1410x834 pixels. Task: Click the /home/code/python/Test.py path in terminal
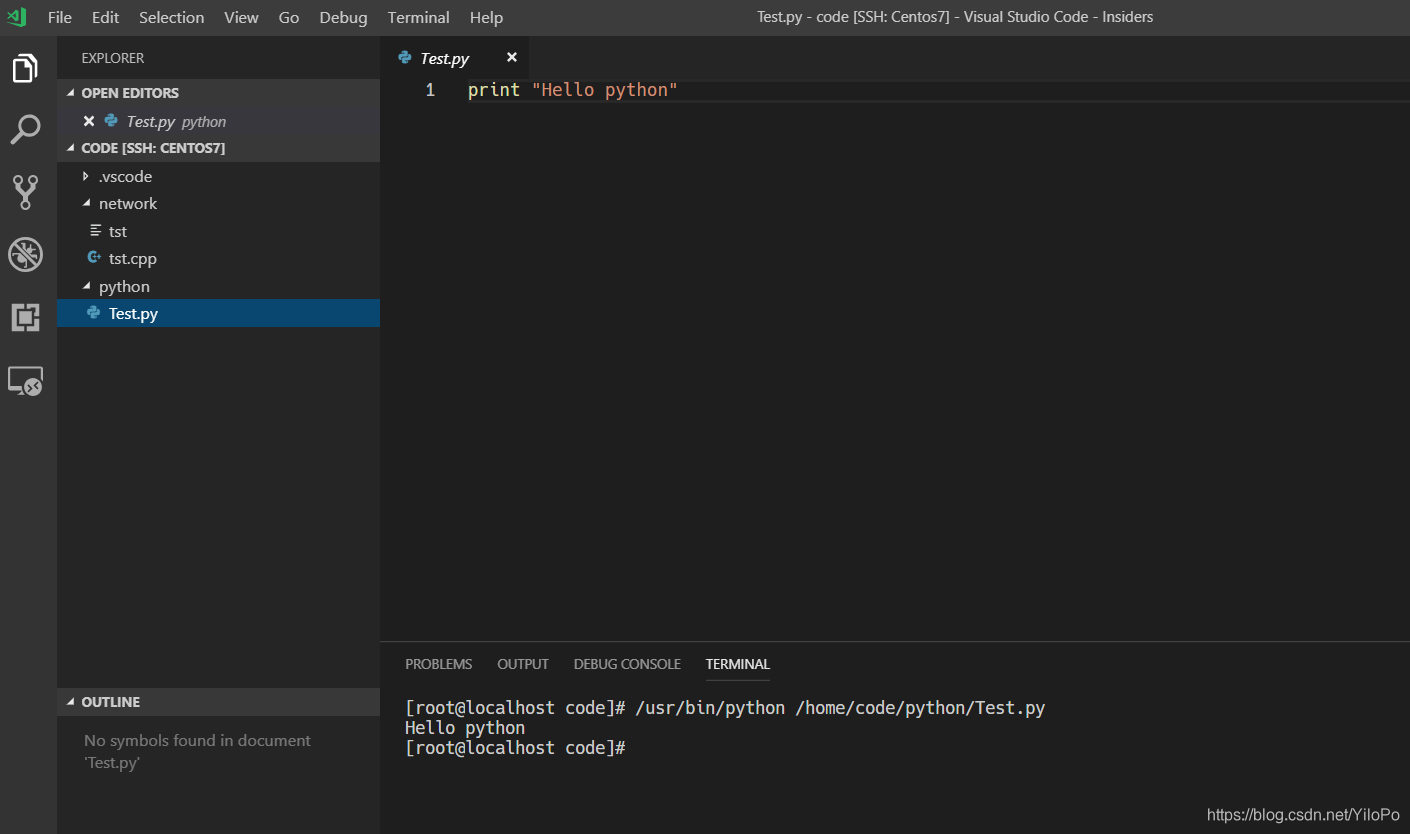click(x=920, y=708)
